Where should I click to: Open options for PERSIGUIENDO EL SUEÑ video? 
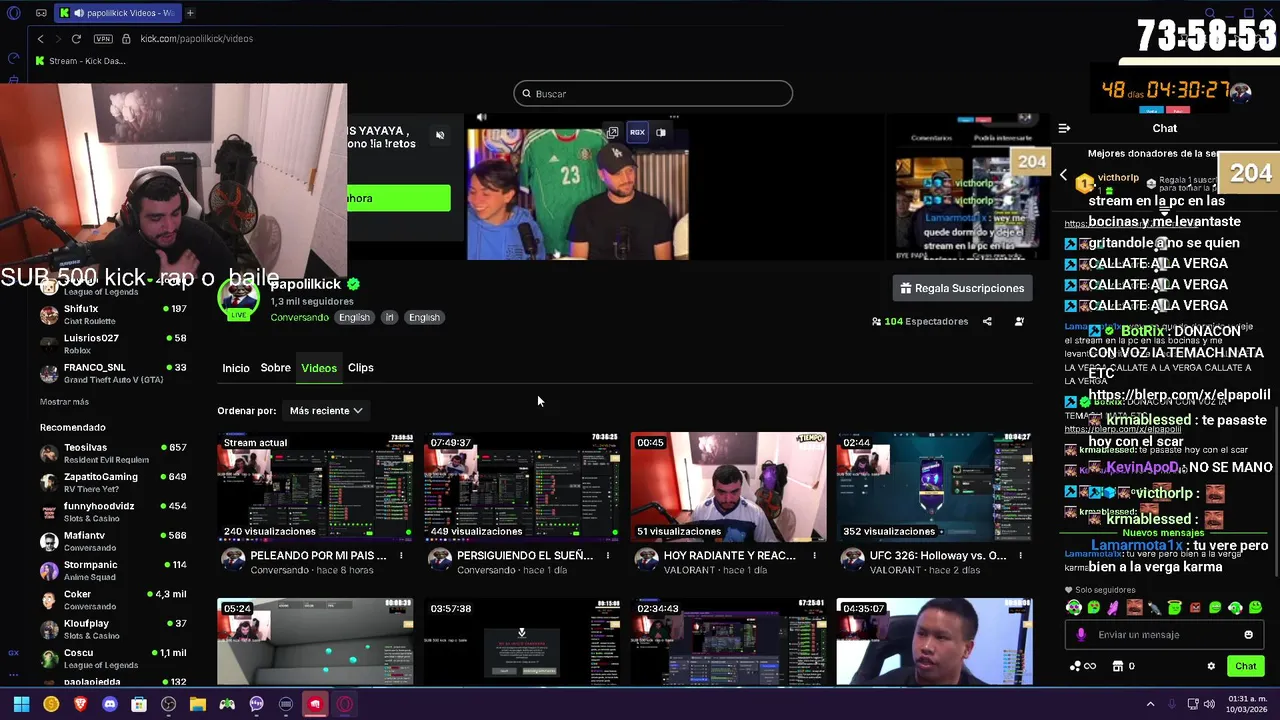tap(607, 556)
